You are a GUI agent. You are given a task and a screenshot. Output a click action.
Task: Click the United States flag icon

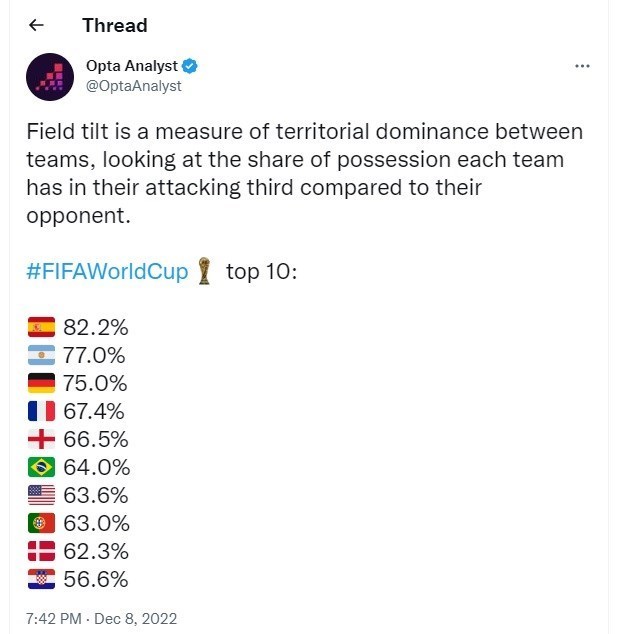click(x=41, y=495)
